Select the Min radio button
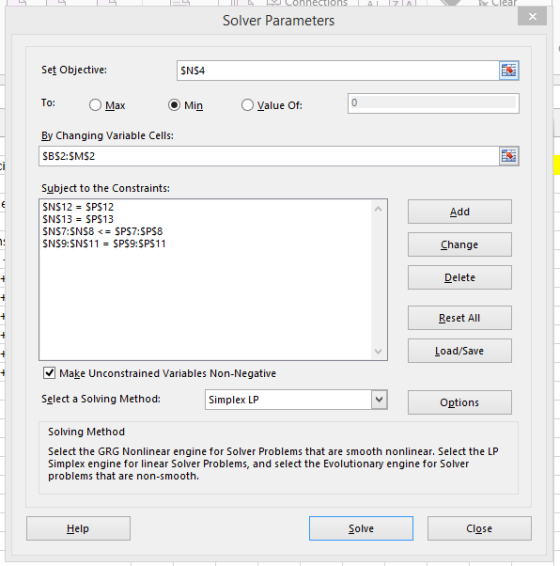560x566 pixels. [x=174, y=105]
